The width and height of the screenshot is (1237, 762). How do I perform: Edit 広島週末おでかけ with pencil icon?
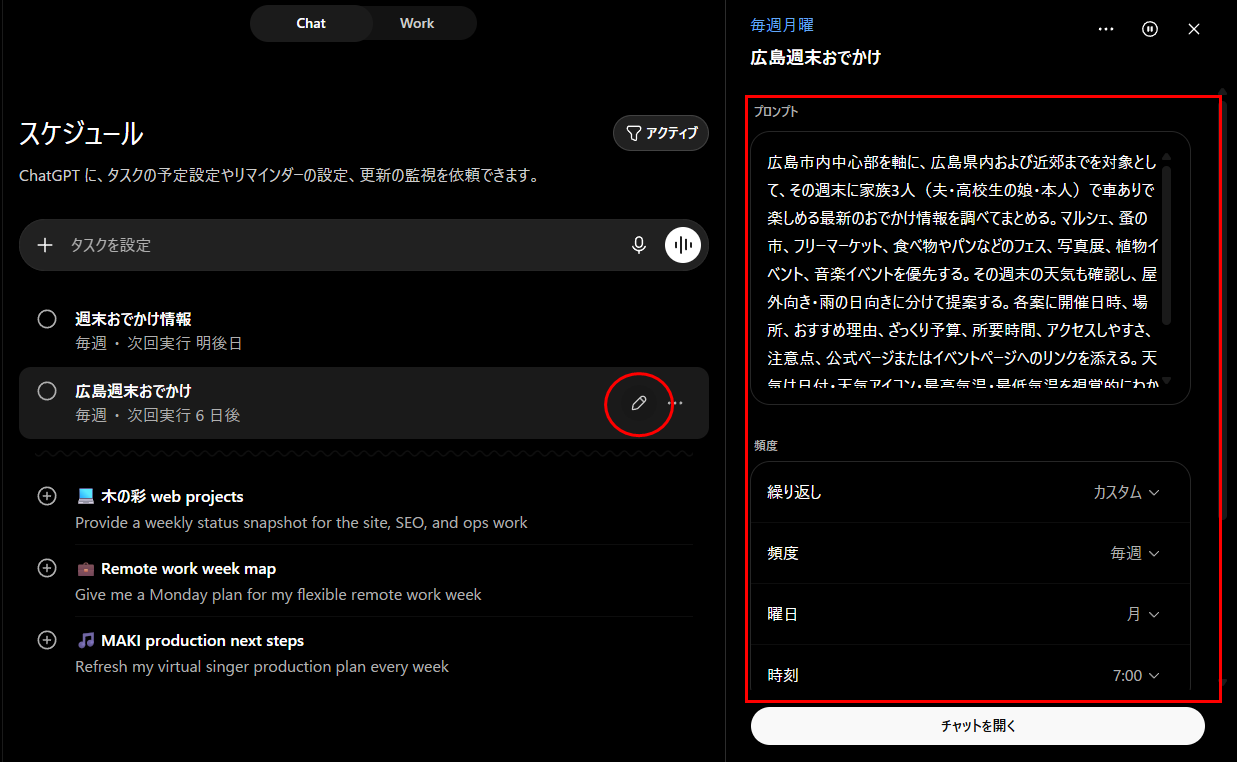pyautogui.click(x=639, y=403)
